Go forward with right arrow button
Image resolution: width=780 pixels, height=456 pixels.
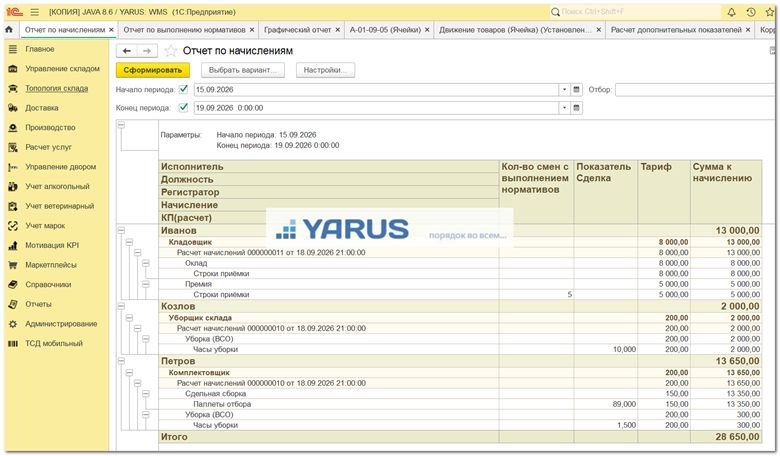tap(147, 51)
